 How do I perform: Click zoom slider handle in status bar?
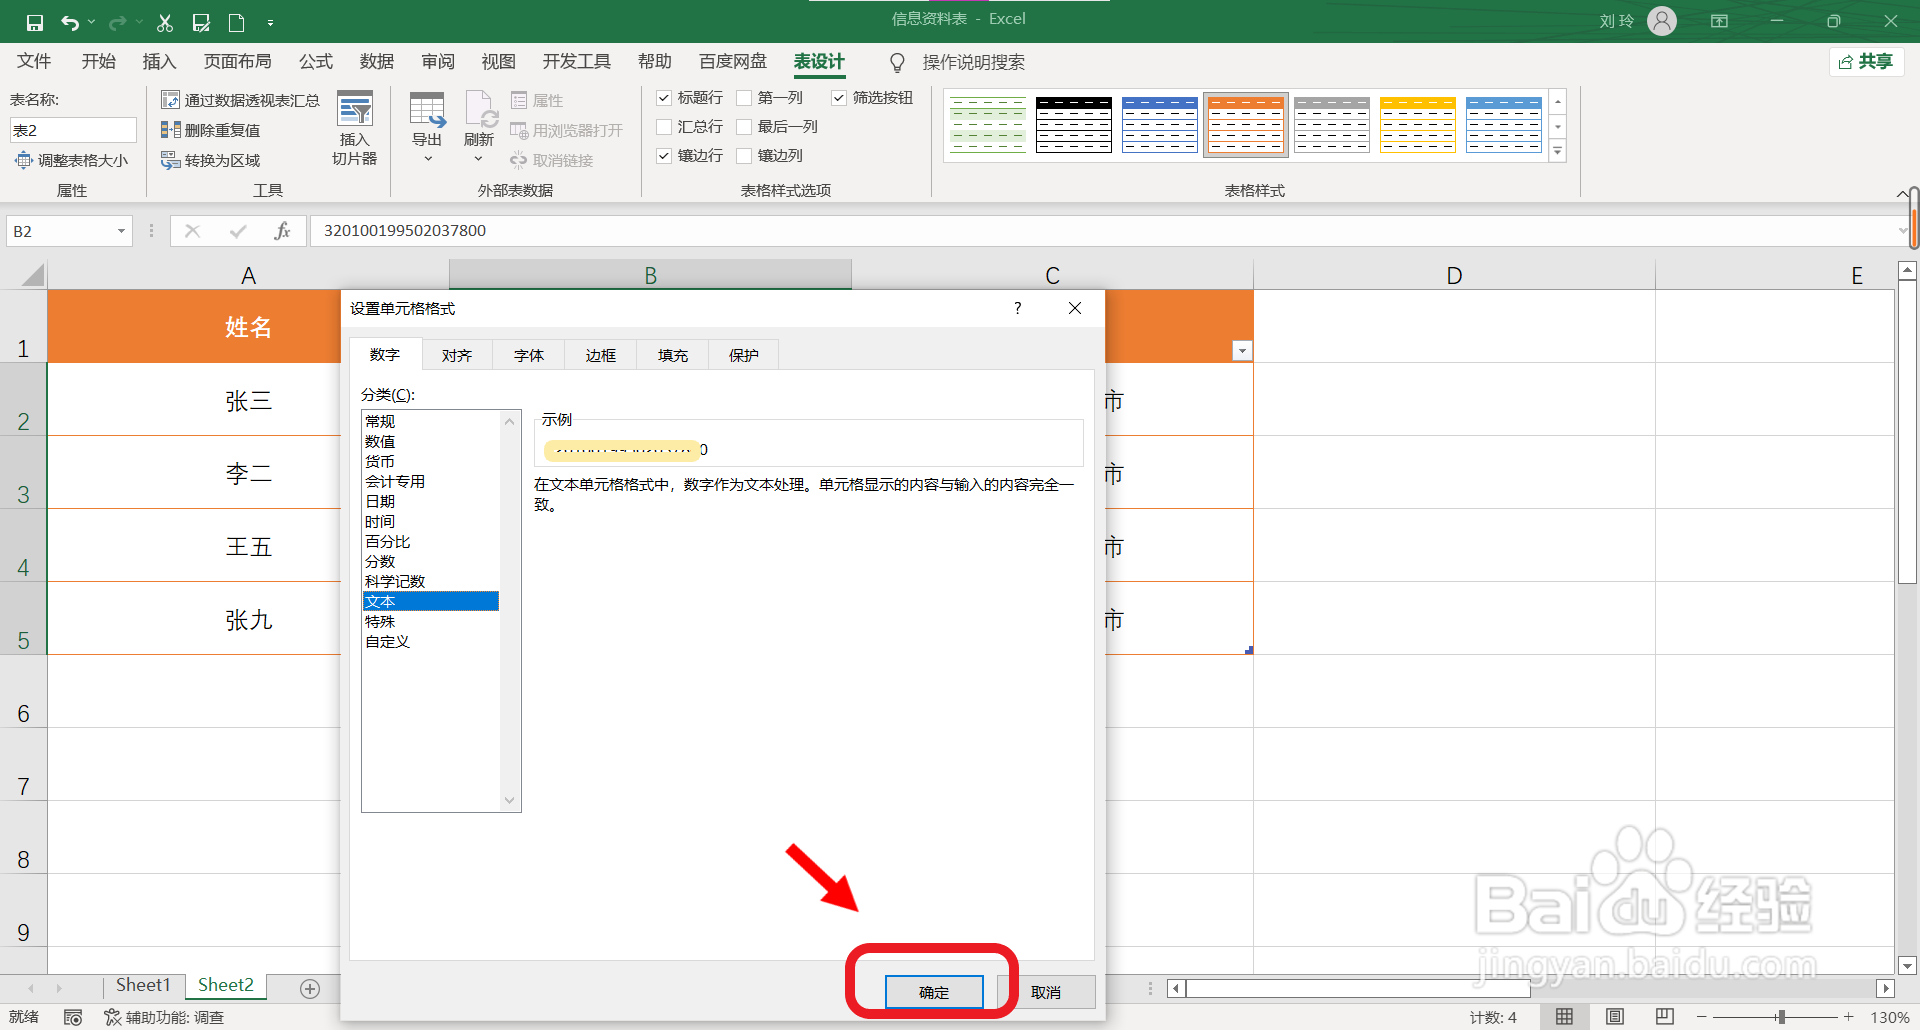pos(1781,1017)
